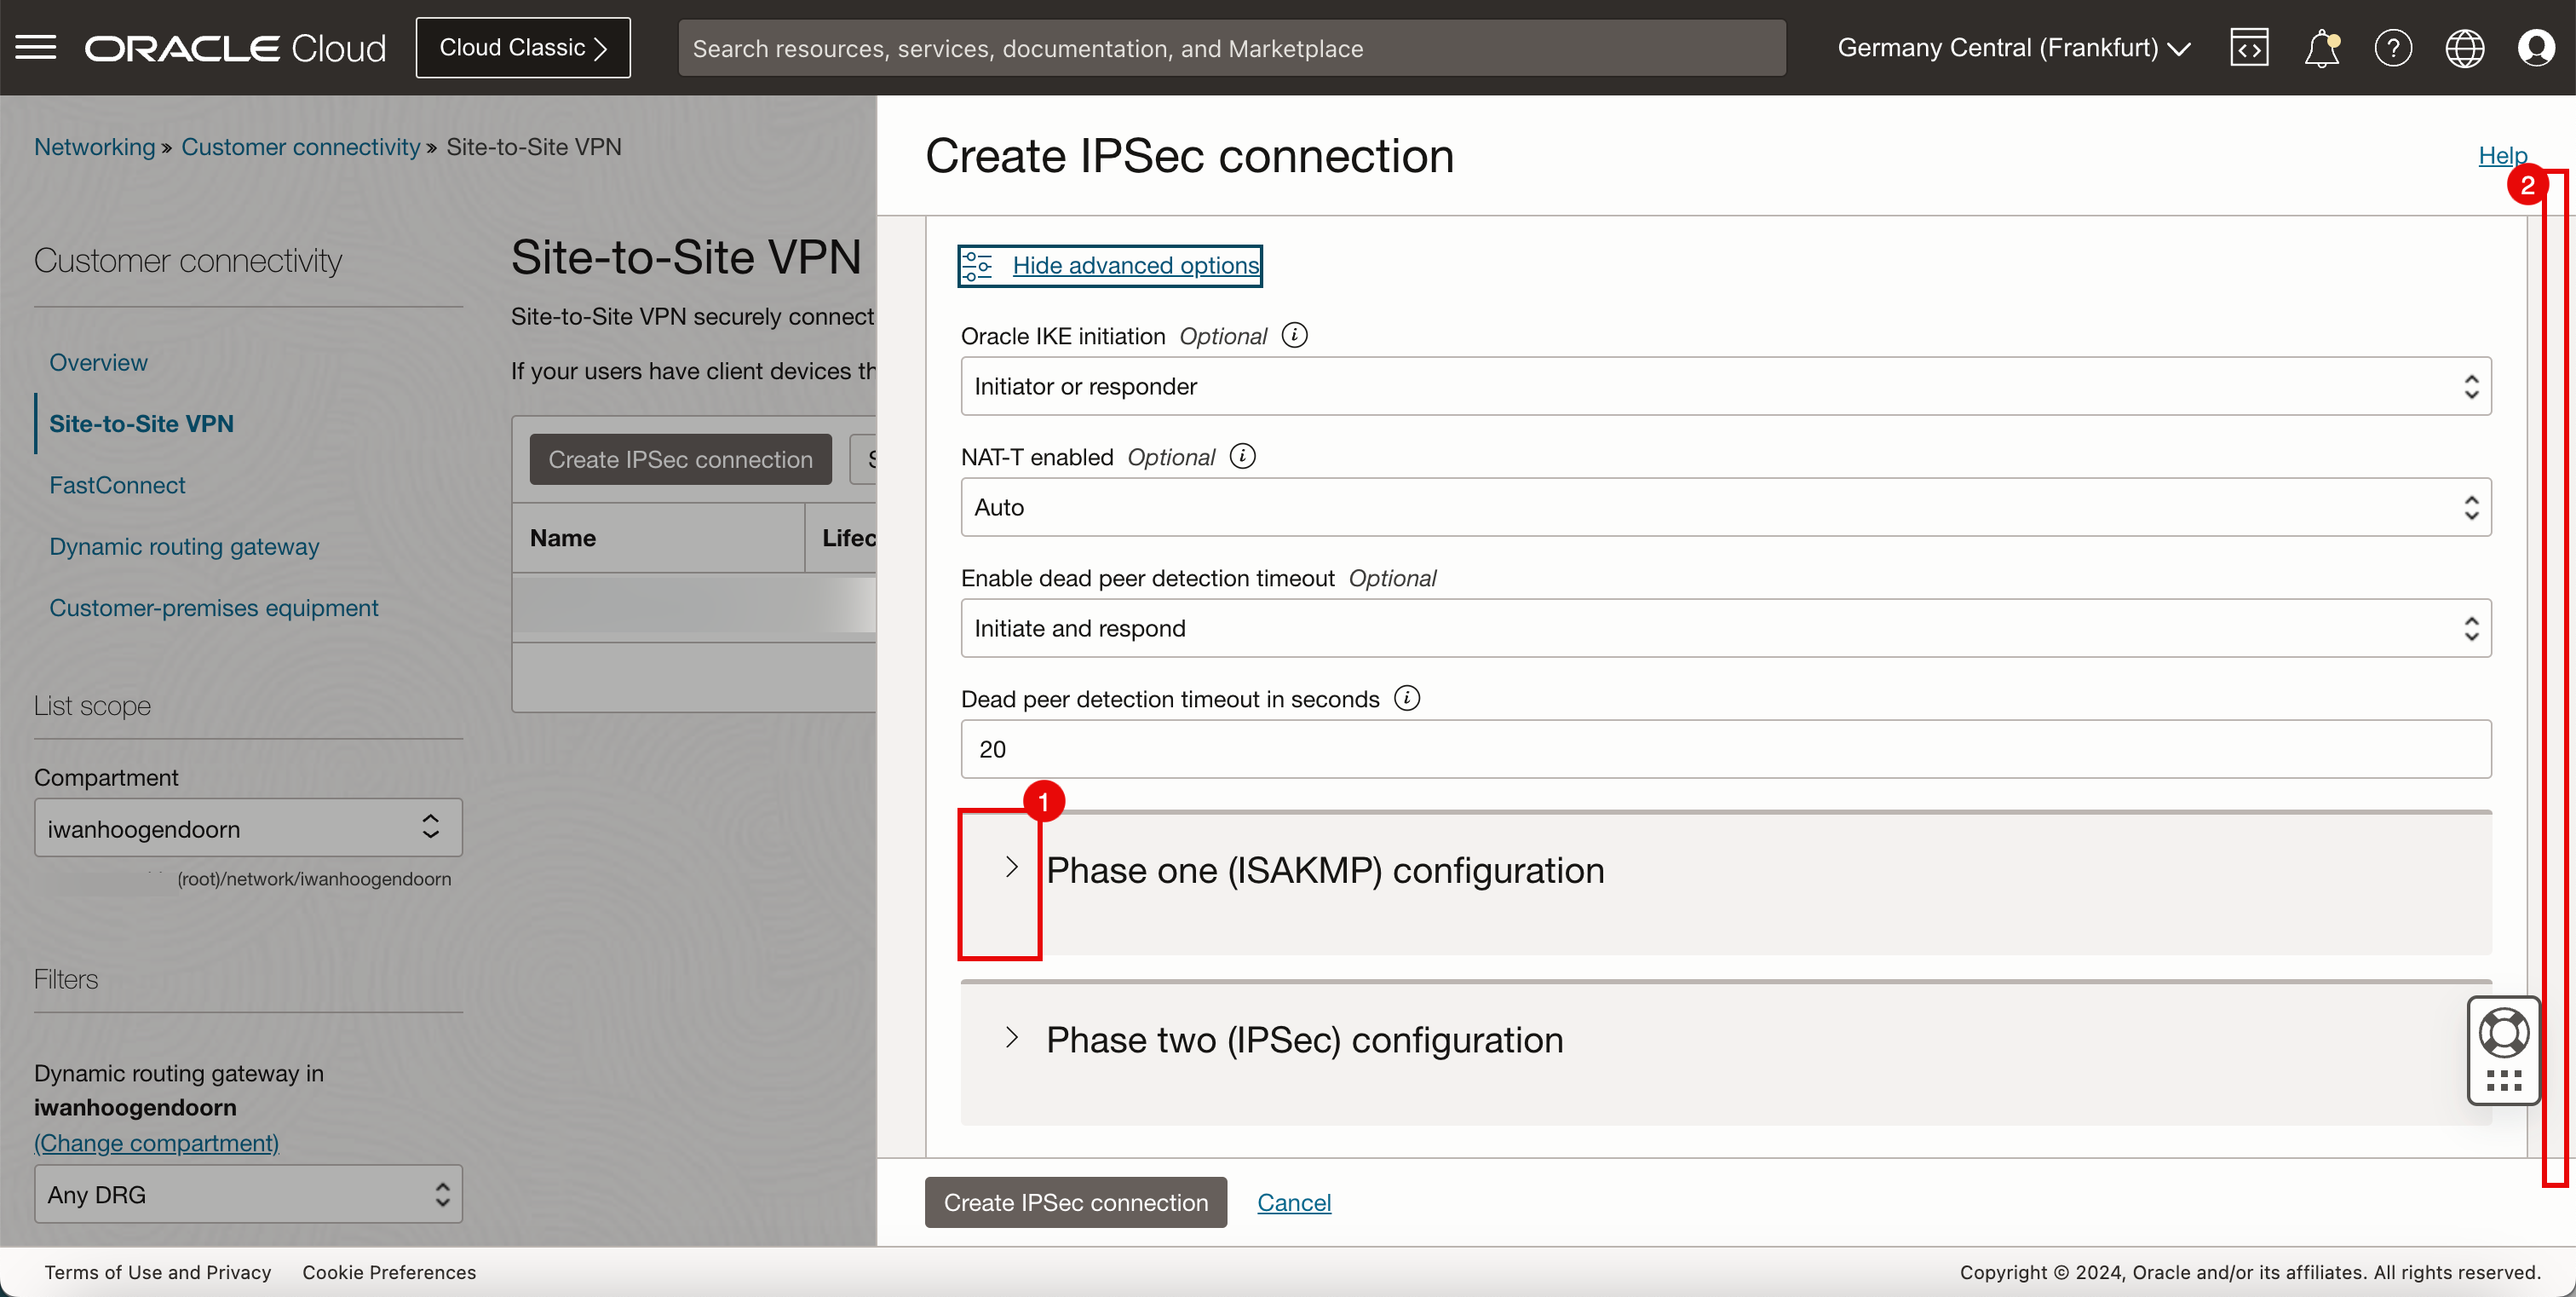Click Cancel button to dismiss dialog

pos(1295,1202)
